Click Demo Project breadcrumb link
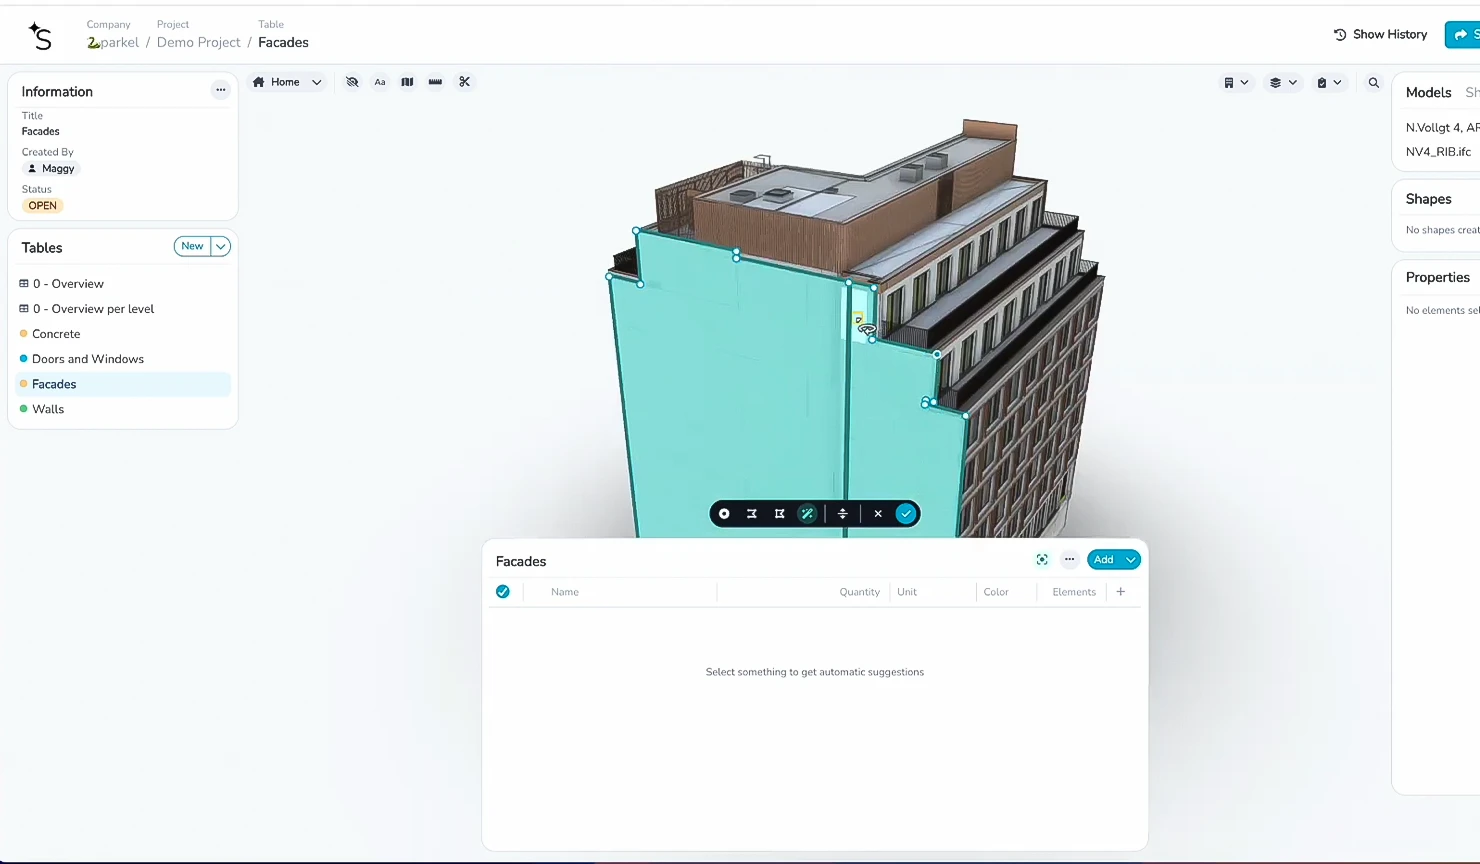The width and height of the screenshot is (1480, 864). click(198, 42)
